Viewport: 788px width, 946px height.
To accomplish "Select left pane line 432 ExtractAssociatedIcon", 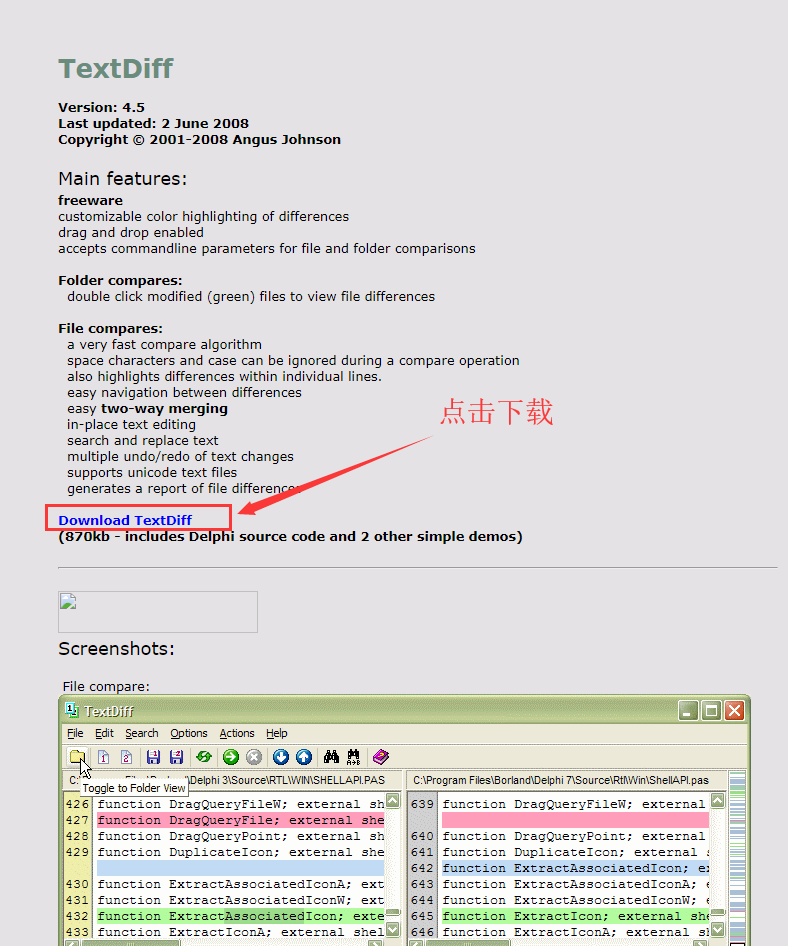I will click(x=240, y=916).
